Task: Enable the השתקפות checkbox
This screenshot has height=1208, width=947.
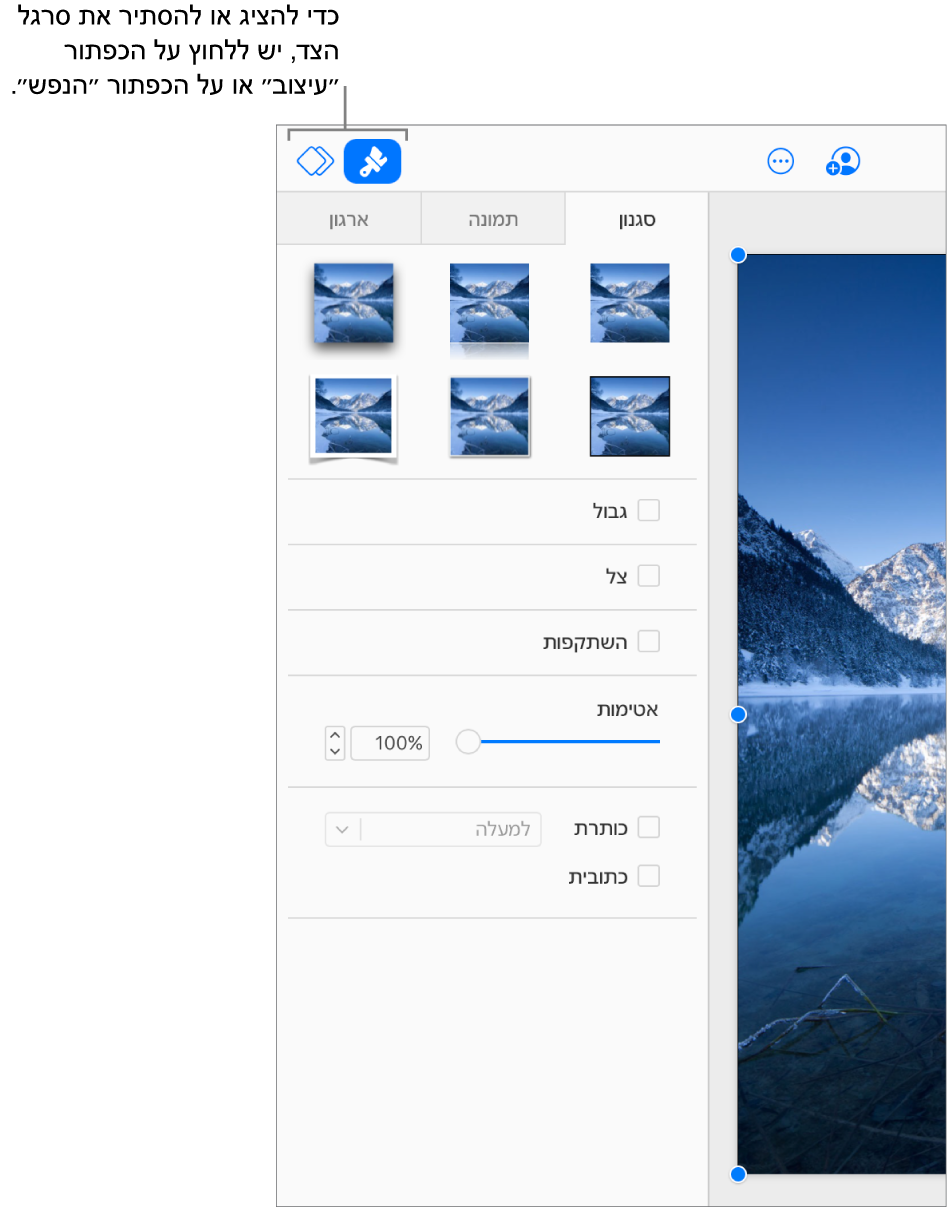Action: [649, 641]
